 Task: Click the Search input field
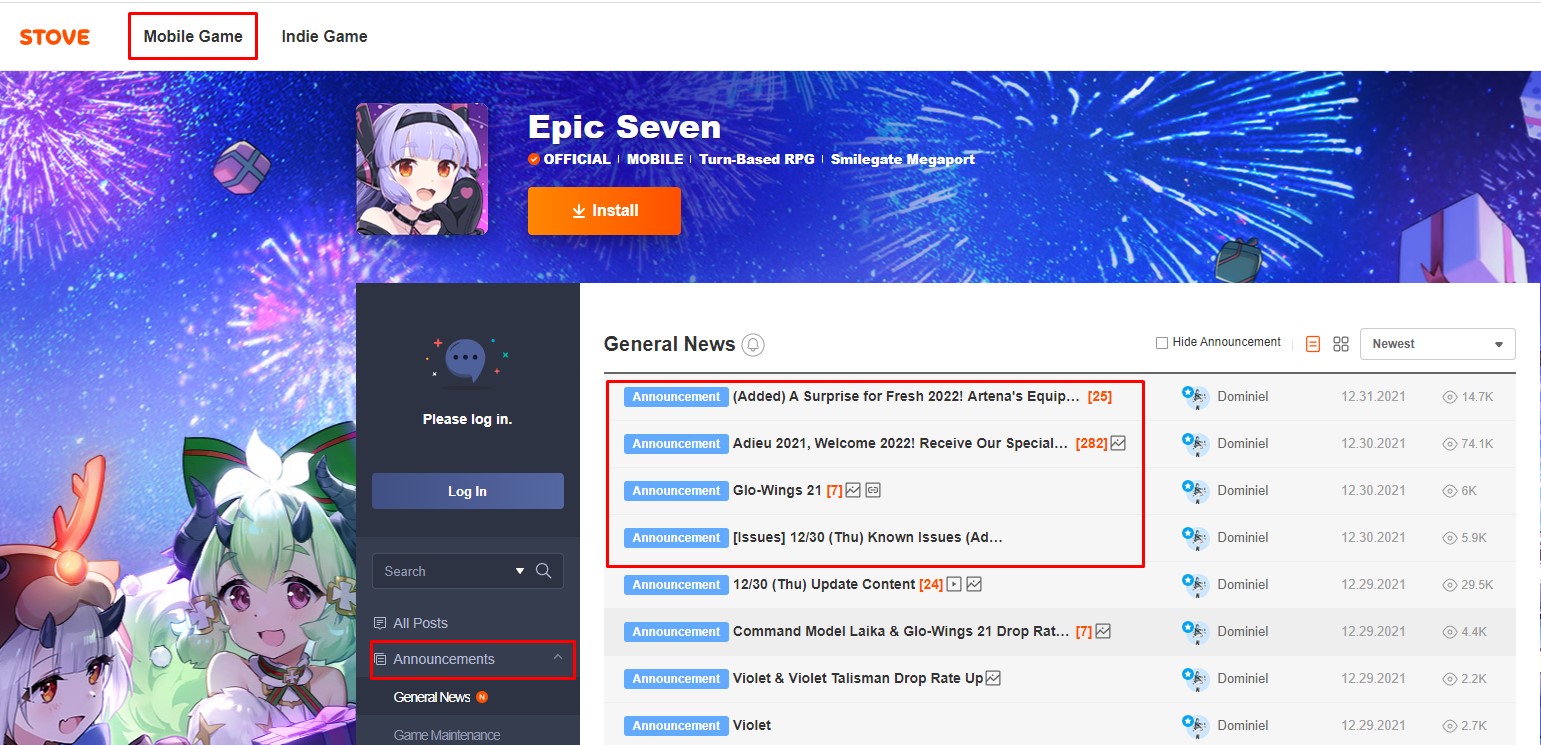click(440, 571)
